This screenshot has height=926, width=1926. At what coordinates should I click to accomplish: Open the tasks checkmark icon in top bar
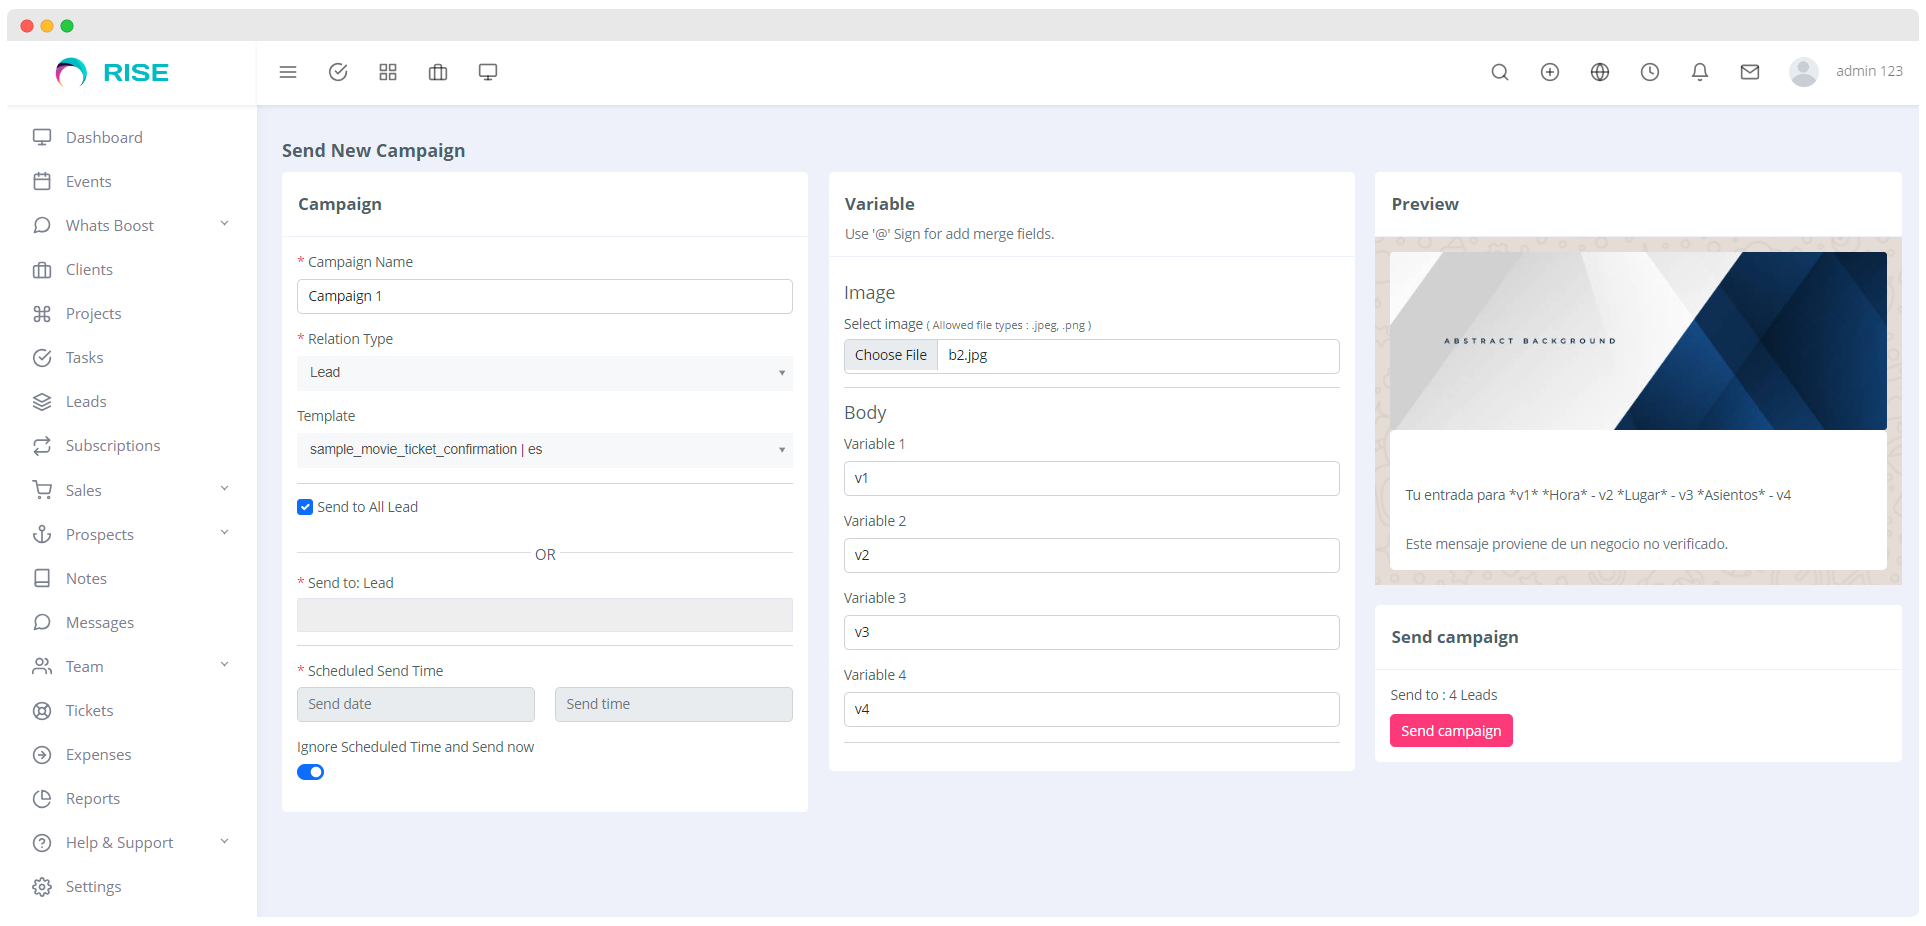(338, 72)
